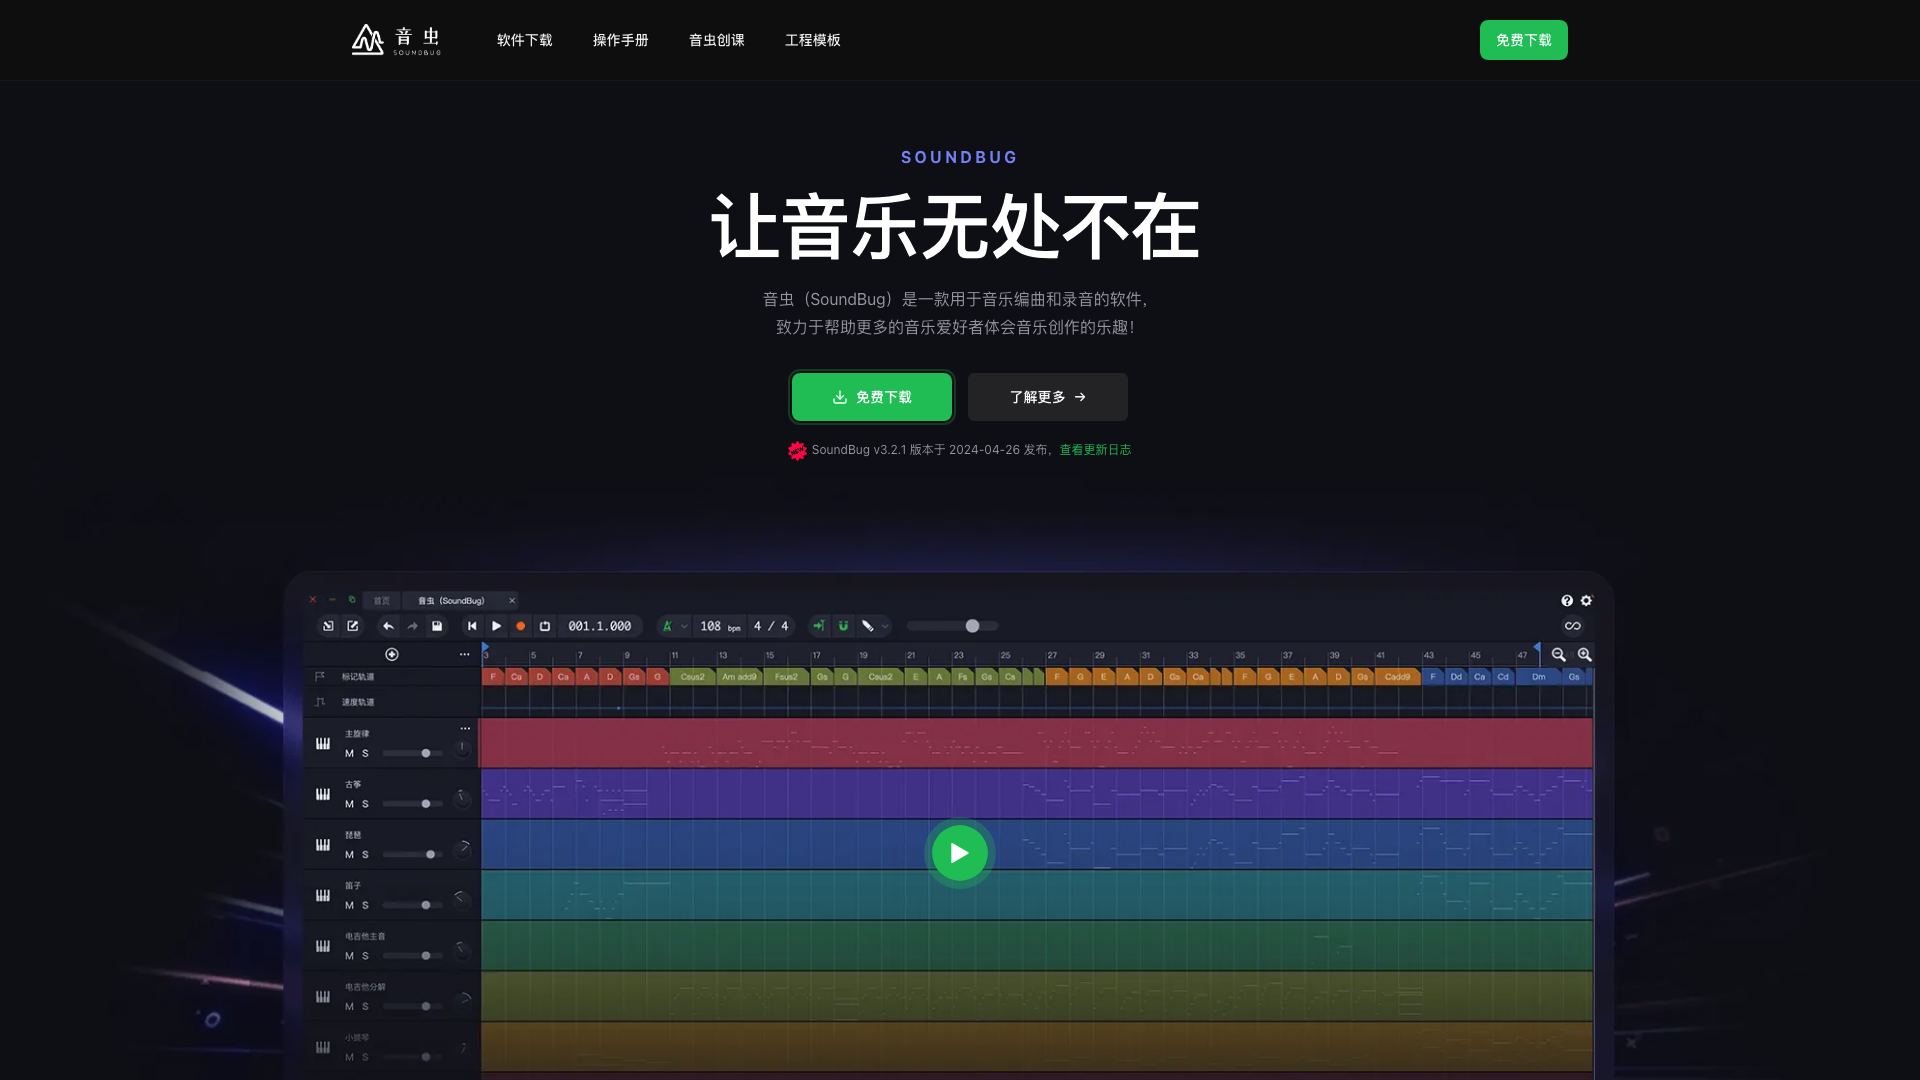The image size is (1920, 1080).
Task: Add a new track with the plus circle
Action: tap(392, 654)
